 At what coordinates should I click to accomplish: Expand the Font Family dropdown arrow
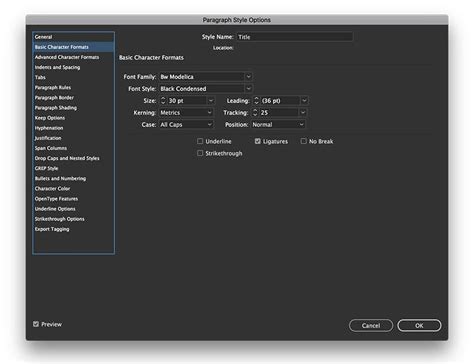click(x=249, y=77)
